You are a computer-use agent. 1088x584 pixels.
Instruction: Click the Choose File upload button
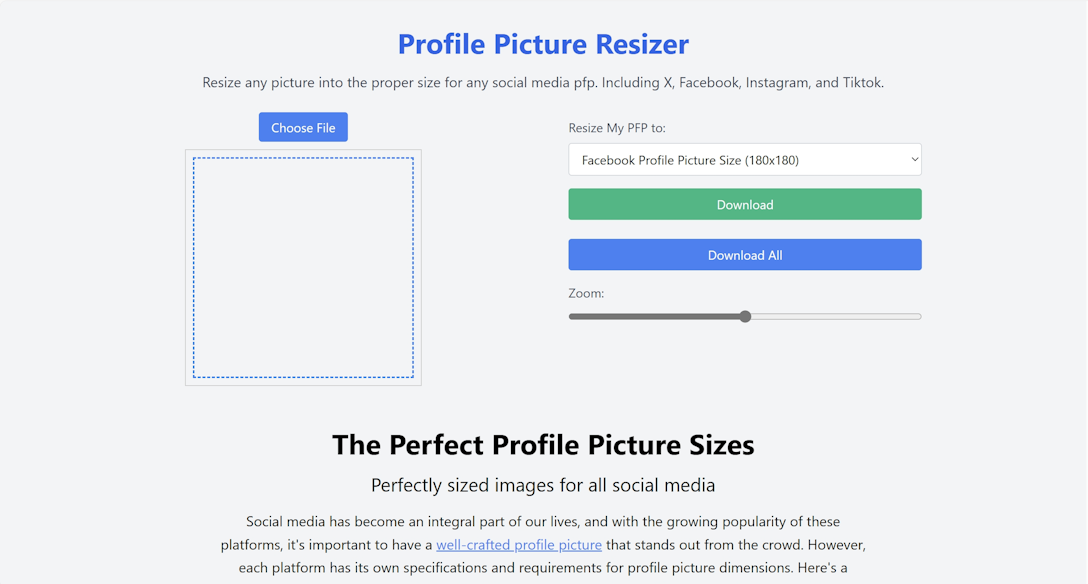point(302,127)
